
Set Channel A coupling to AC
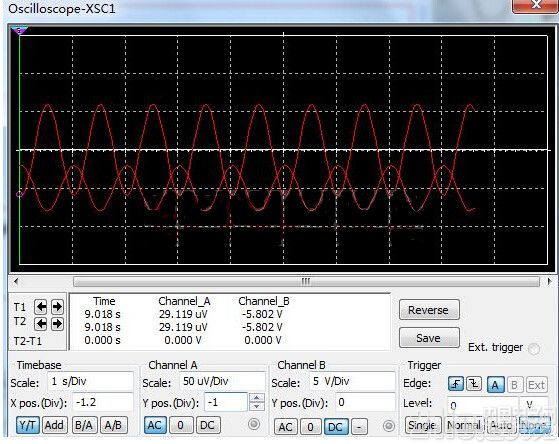155,425
